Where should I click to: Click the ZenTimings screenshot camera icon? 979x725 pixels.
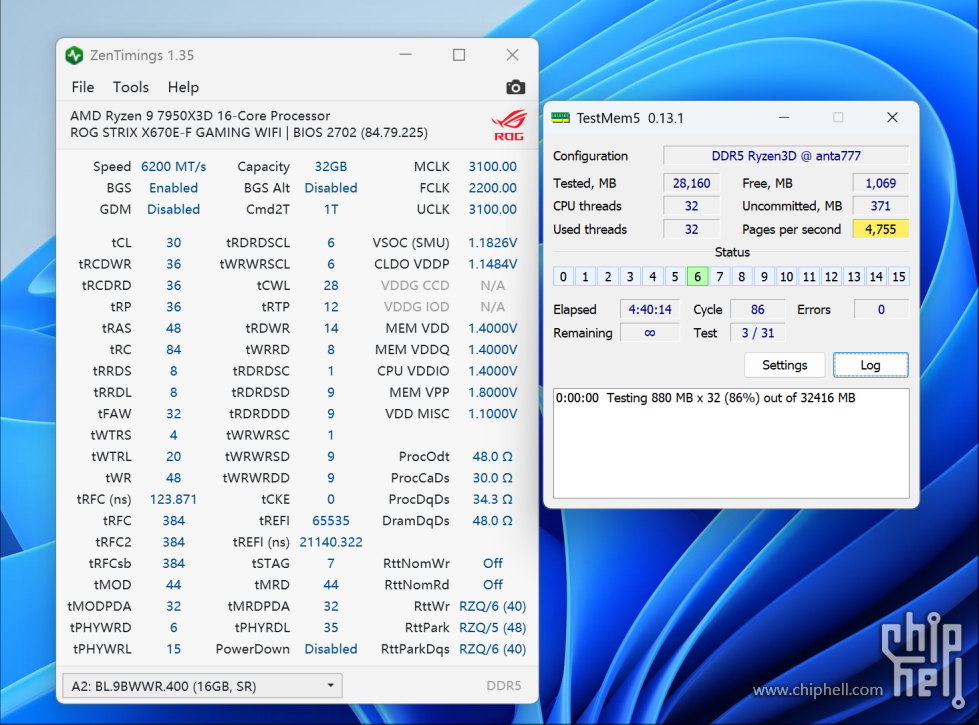[515, 87]
